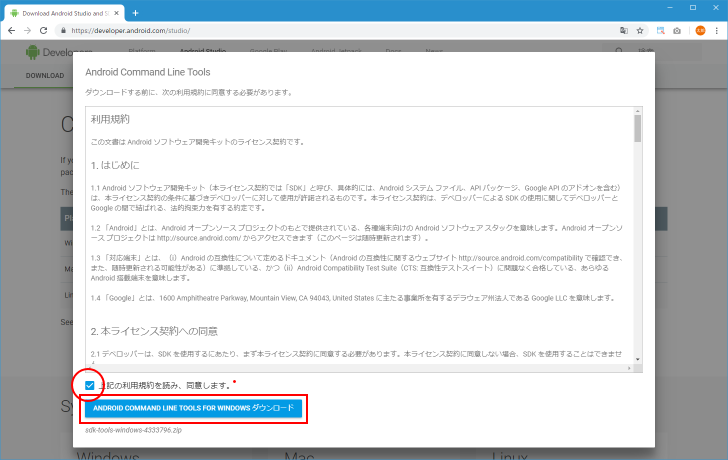728x460 pixels.
Task: Click the clause 1.4 Google definition text
Action: [x=352, y=298]
